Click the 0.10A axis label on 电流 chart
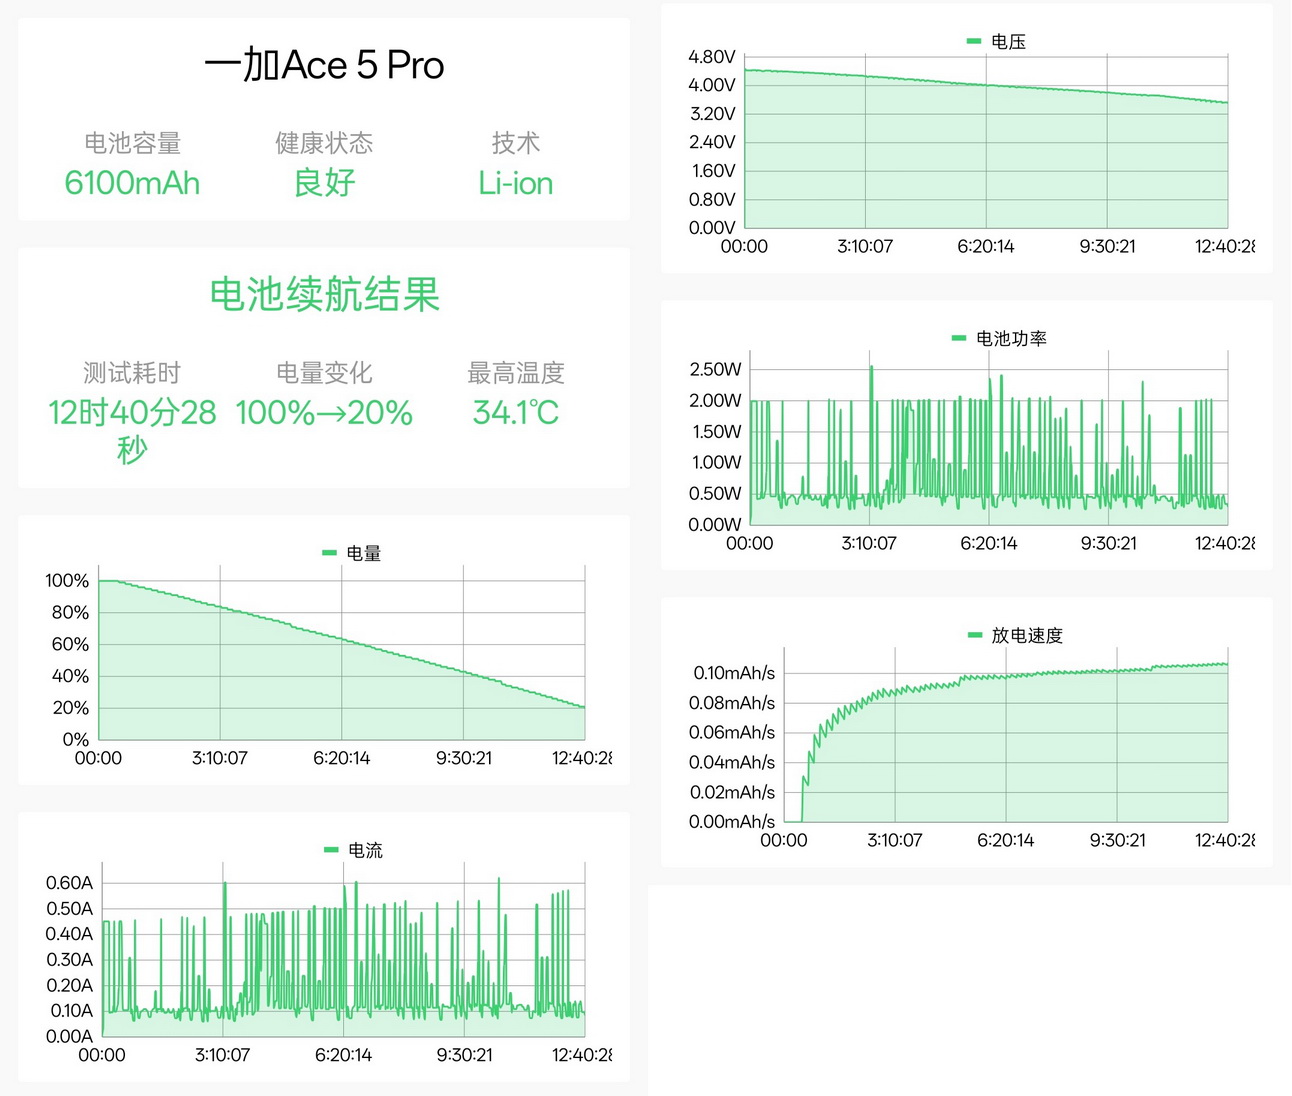This screenshot has height=1096, width=1292. pyautogui.click(x=71, y=1011)
